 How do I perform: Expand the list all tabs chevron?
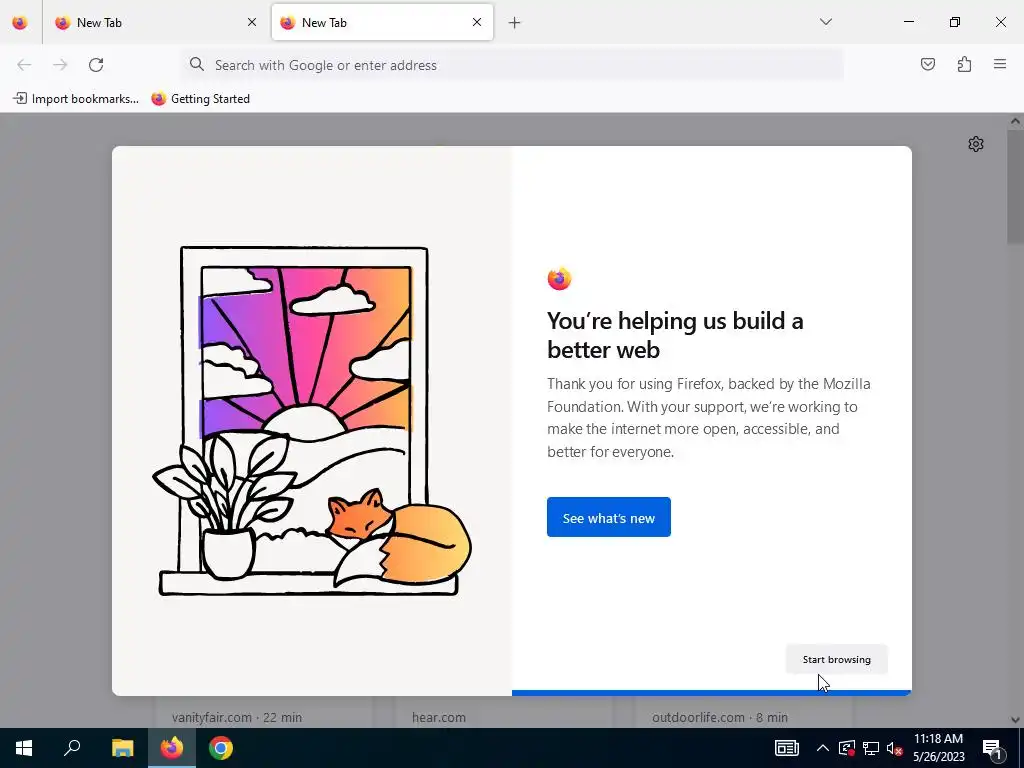[x=825, y=22]
